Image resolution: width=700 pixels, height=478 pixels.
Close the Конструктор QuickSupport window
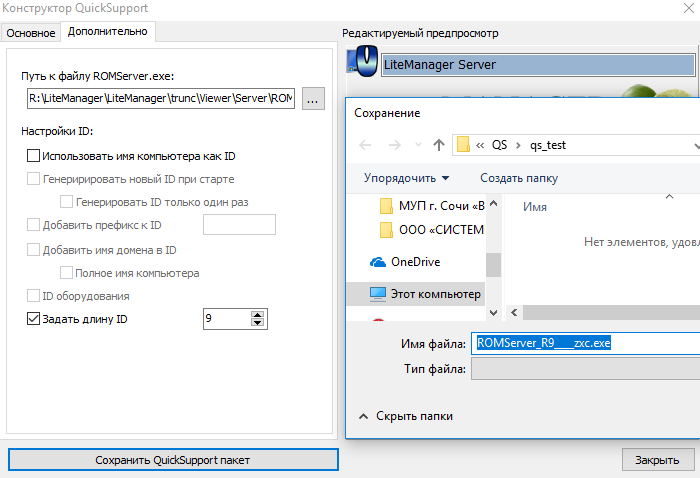tap(689, 8)
